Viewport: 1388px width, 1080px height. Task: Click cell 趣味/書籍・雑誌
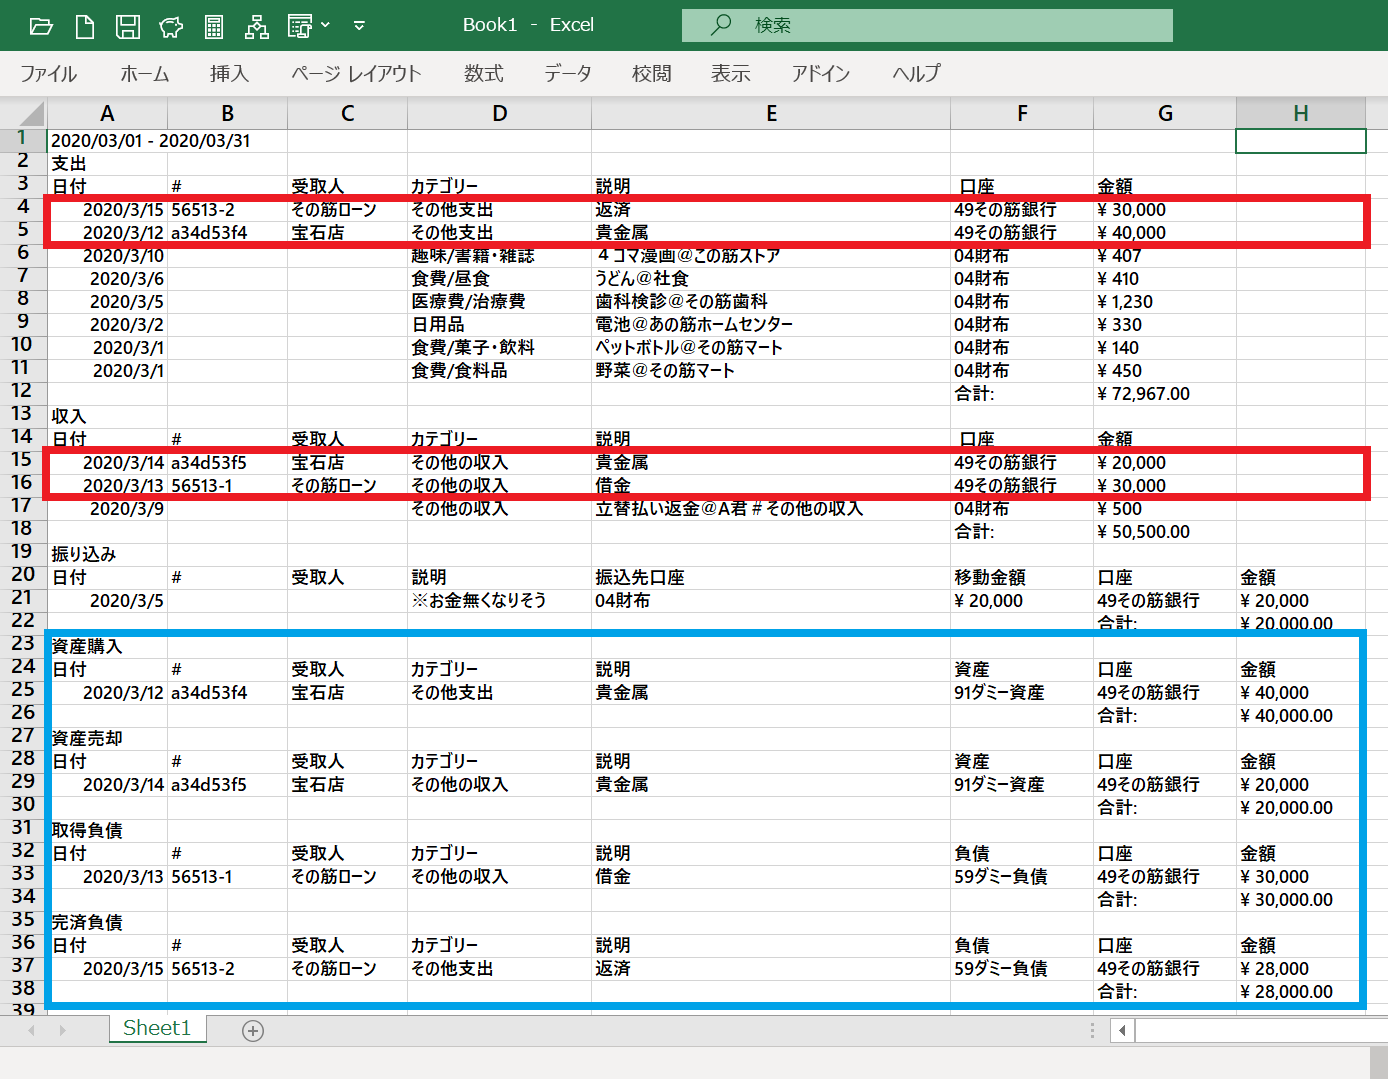(499, 256)
